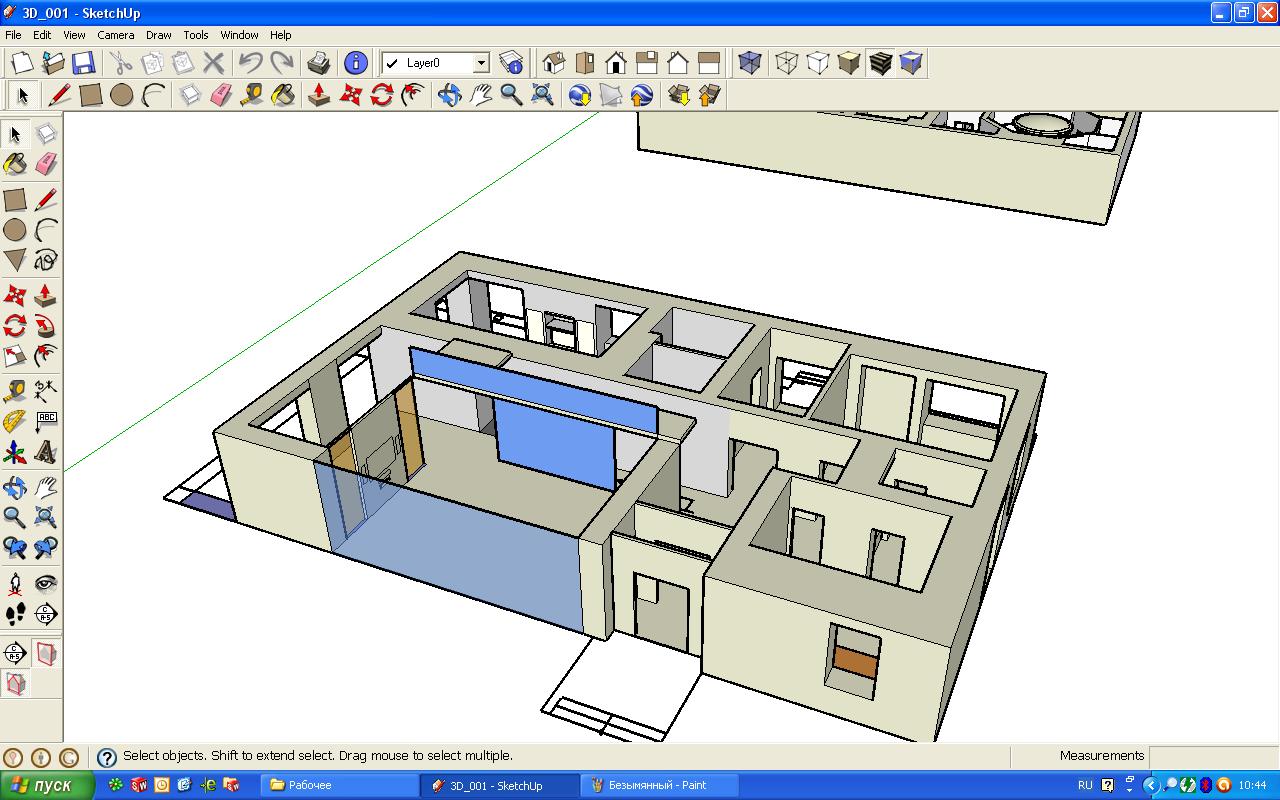The height and width of the screenshot is (800, 1280).
Task: Switch to Front view house icon
Action: (615, 63)
